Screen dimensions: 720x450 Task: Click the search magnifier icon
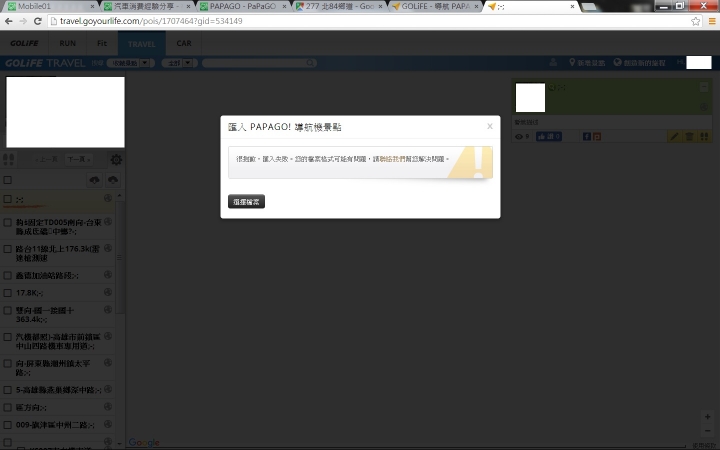coord(311,63)
